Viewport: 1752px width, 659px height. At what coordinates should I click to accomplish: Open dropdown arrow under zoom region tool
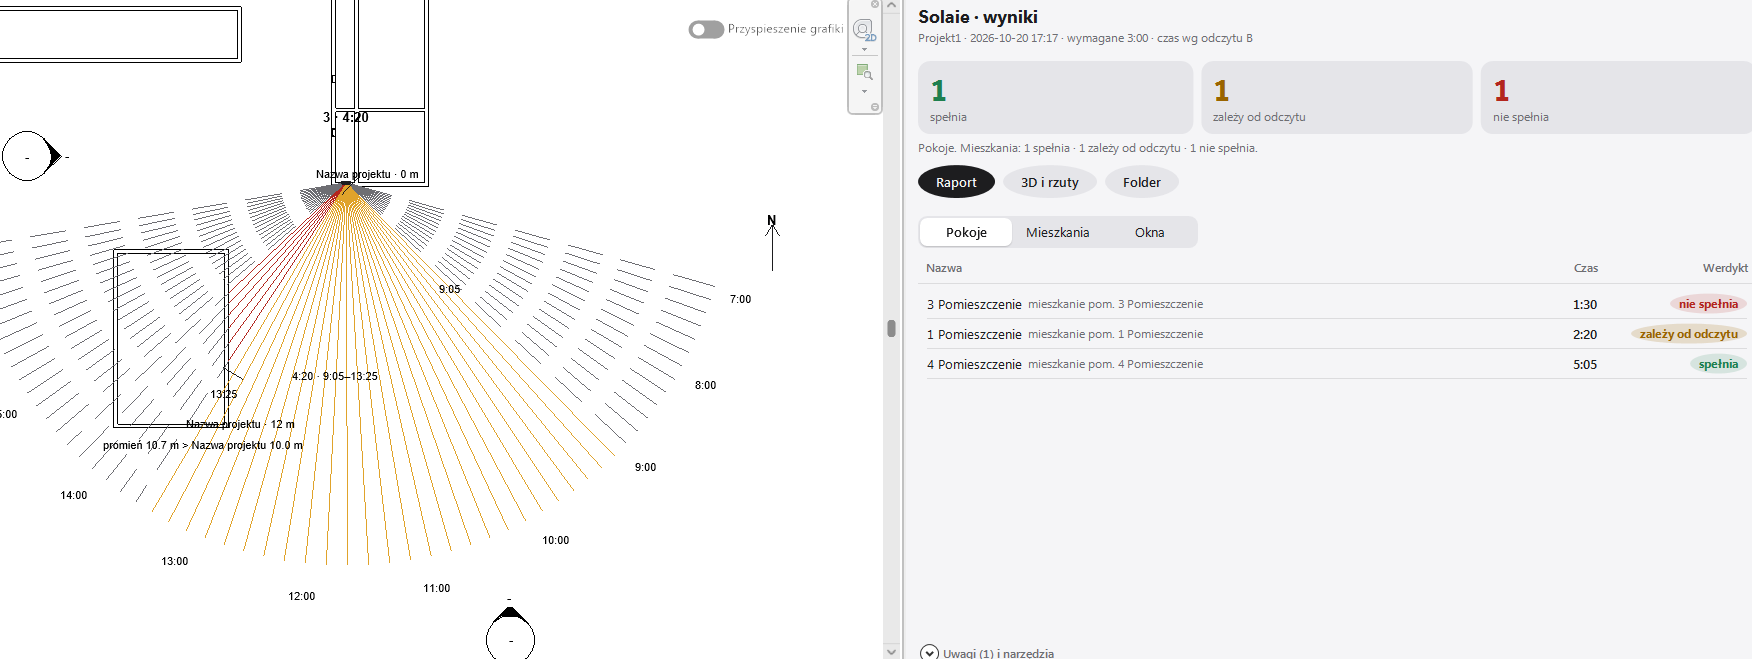point(864,92)
